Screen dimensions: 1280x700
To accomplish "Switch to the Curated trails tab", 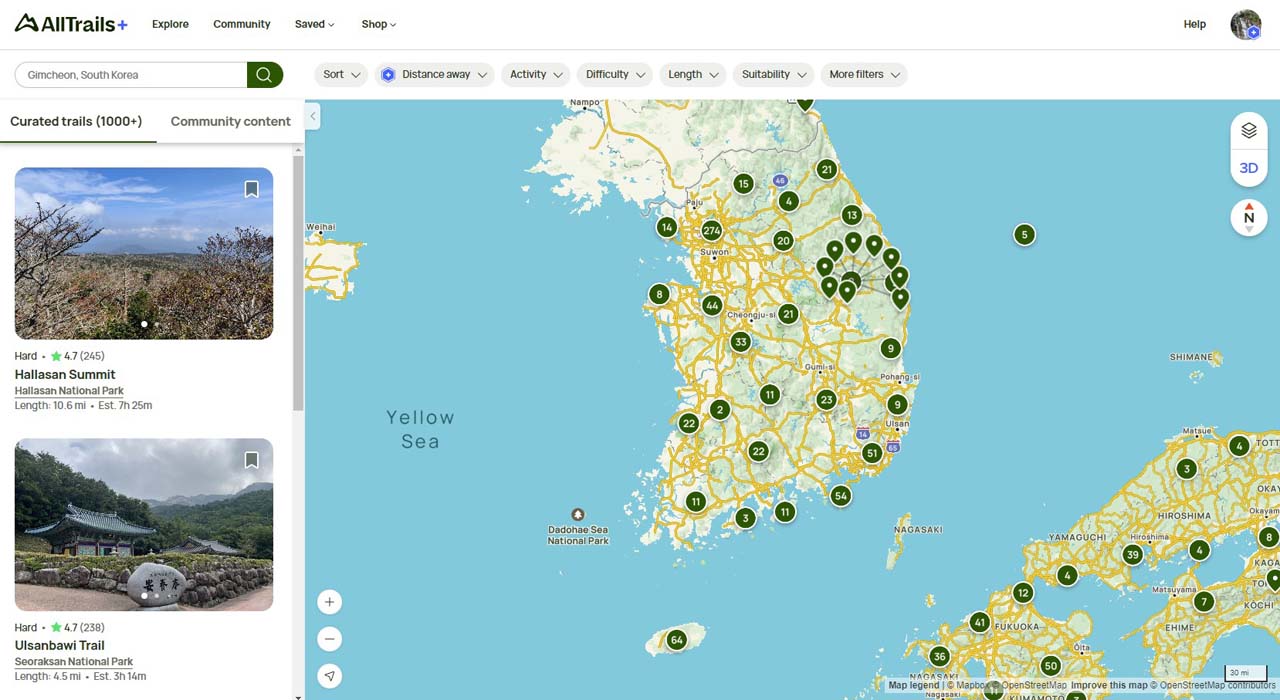I will coord(76,121).
